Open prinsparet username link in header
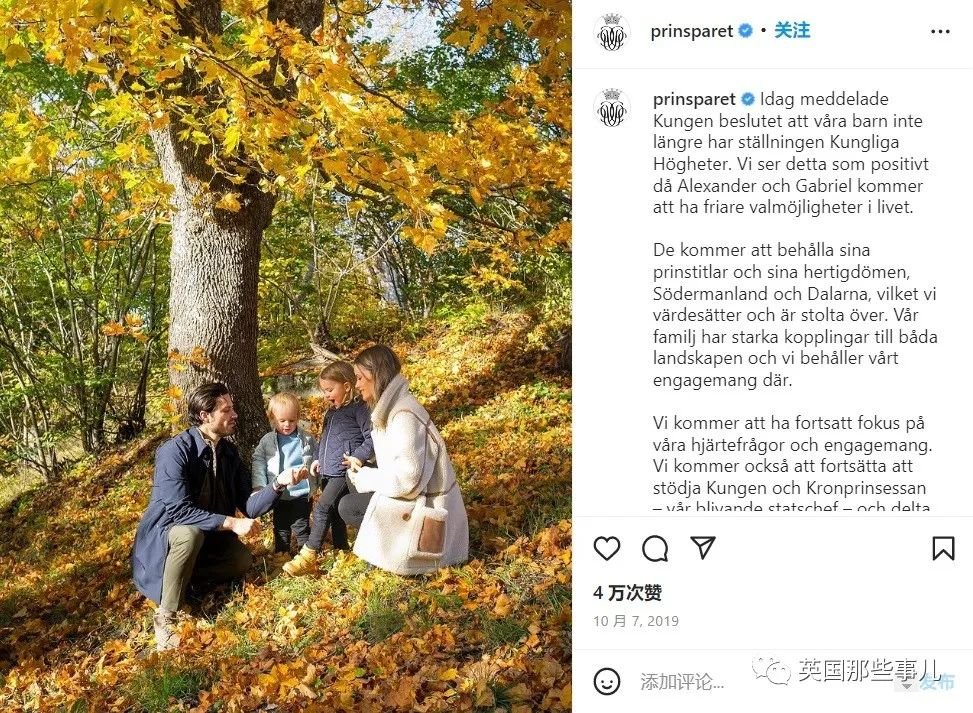Screen dimensions: 973x713 [x=691, y=31]
